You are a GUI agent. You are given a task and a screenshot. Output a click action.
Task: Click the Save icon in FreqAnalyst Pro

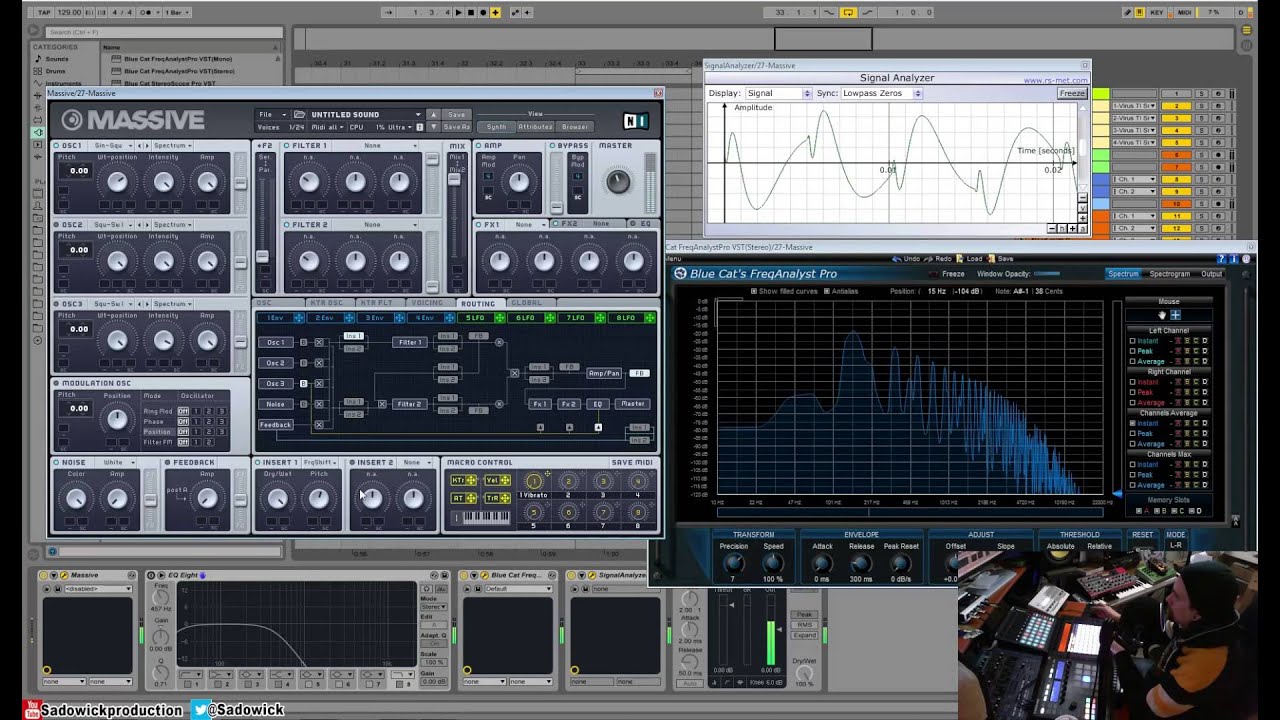tap(993, 259)
